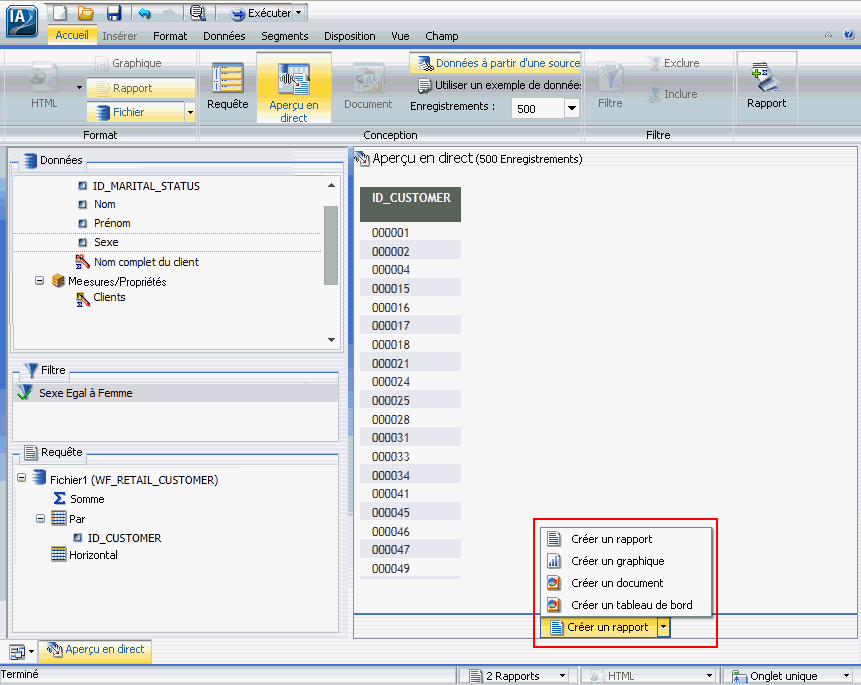861x685 pixels.
Task: Open the Enregistrements count dropdown
Action: tap(572, 108)
